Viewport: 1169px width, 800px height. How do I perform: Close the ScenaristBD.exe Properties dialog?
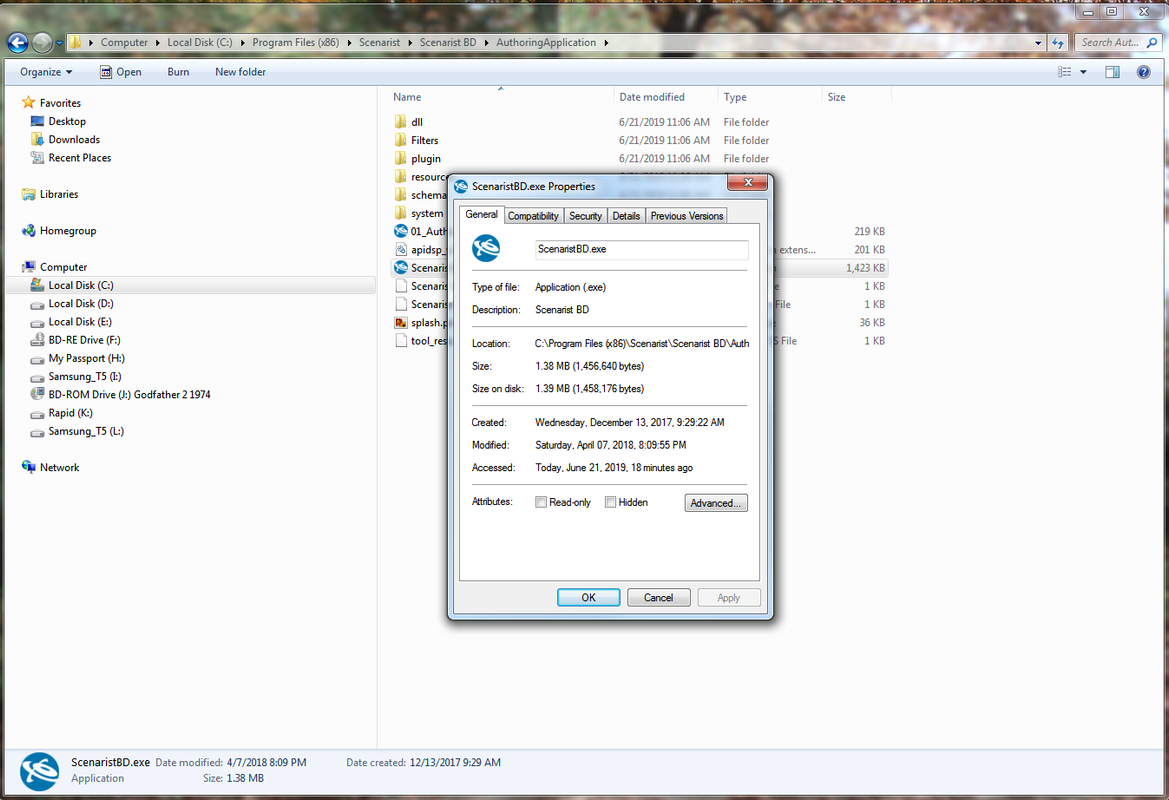pyautogui.click(x=748, y=183)
